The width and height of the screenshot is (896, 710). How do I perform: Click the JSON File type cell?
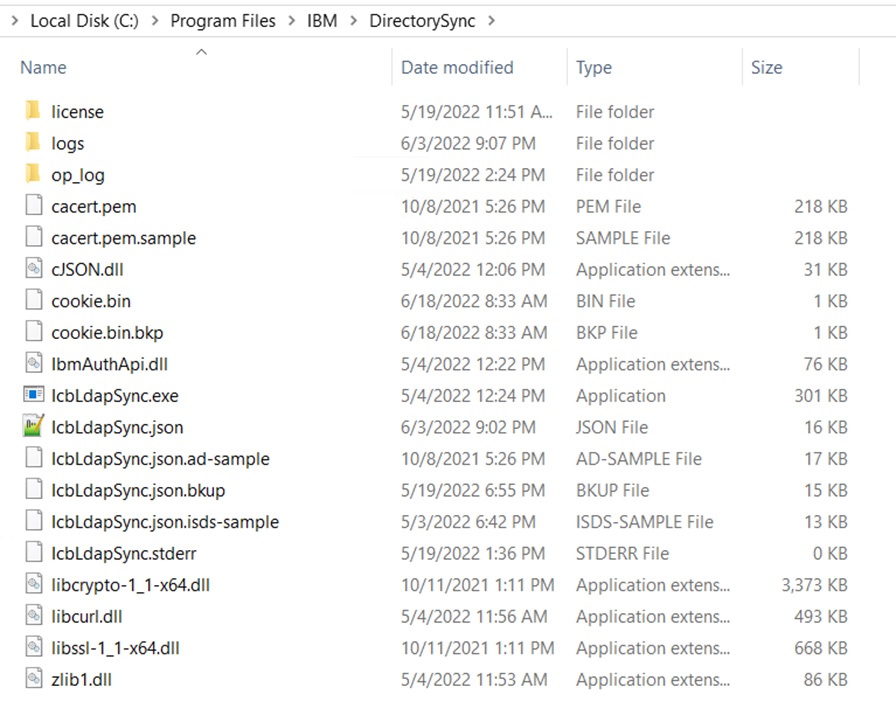pyautogui.click(x=612, y=427)
